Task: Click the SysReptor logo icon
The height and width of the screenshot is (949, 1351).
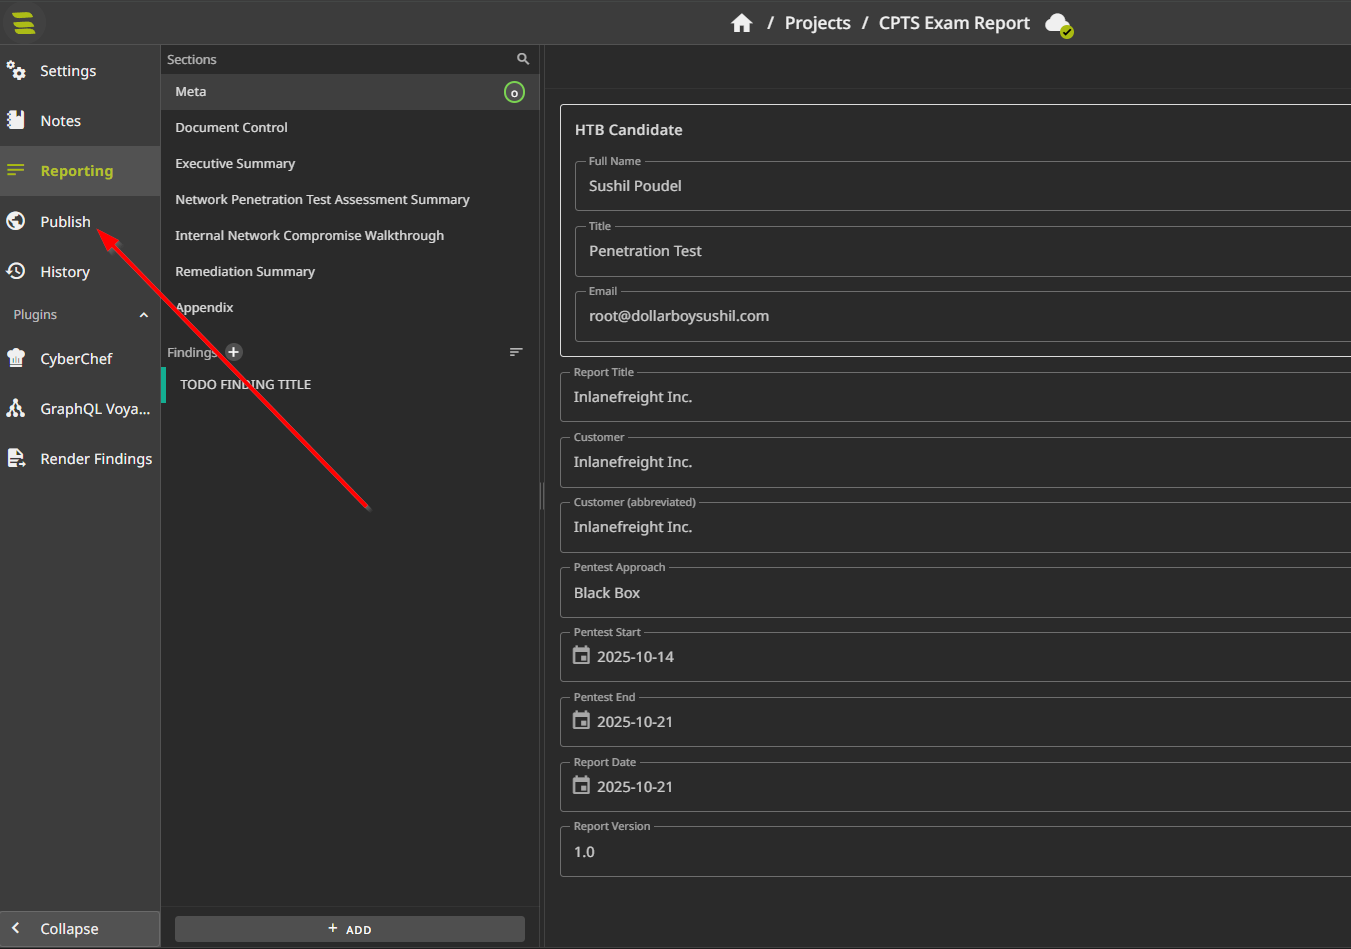Action: [24, 22]
